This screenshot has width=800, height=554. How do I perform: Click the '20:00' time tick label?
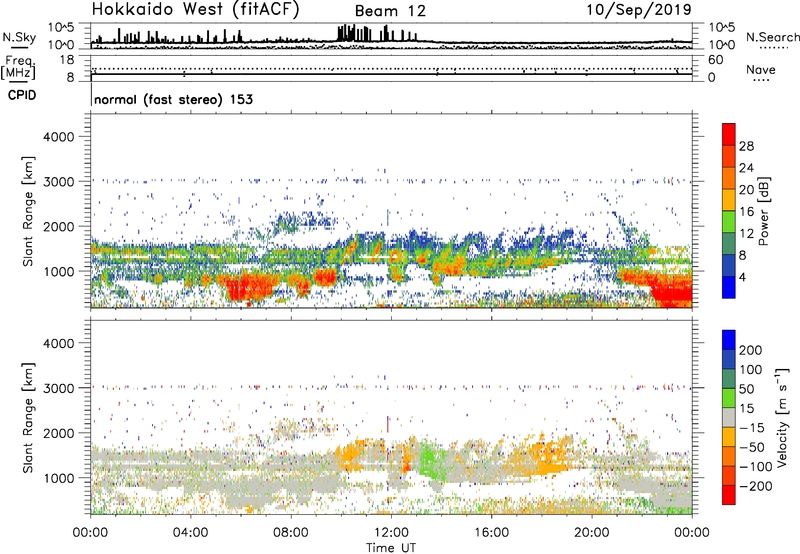click(x=591, y=533)
